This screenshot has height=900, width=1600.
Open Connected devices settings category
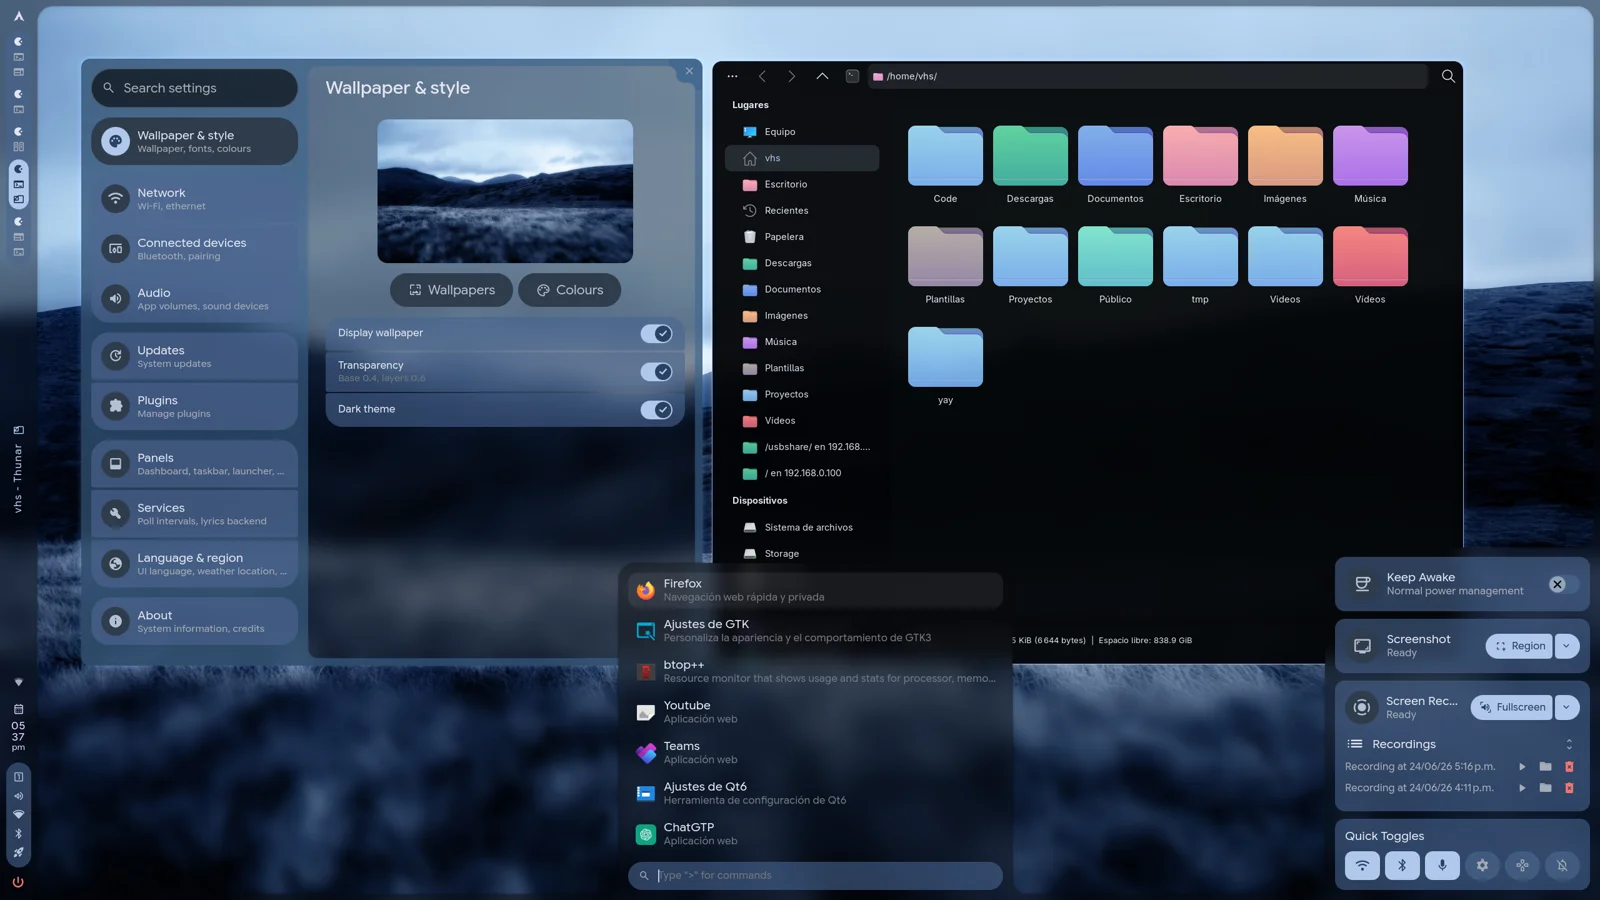(x=195, y=248)
